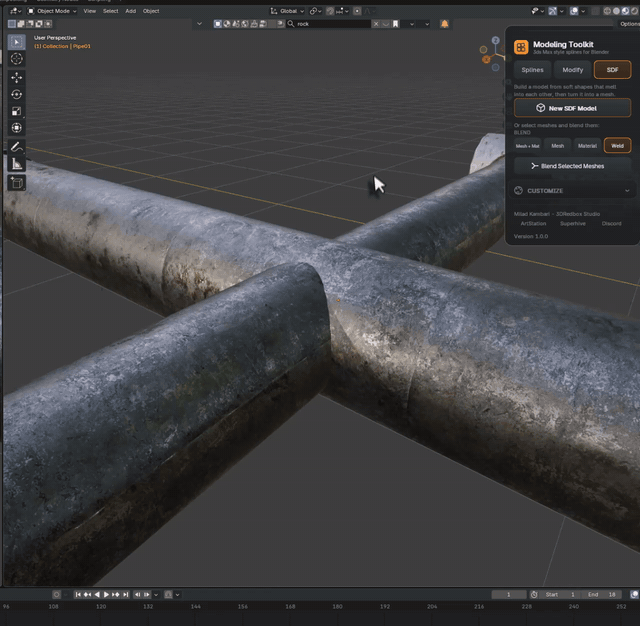The image size is (640, 626).
Task: Jump to the previous keyframe
Action: [x=87, y=595]
